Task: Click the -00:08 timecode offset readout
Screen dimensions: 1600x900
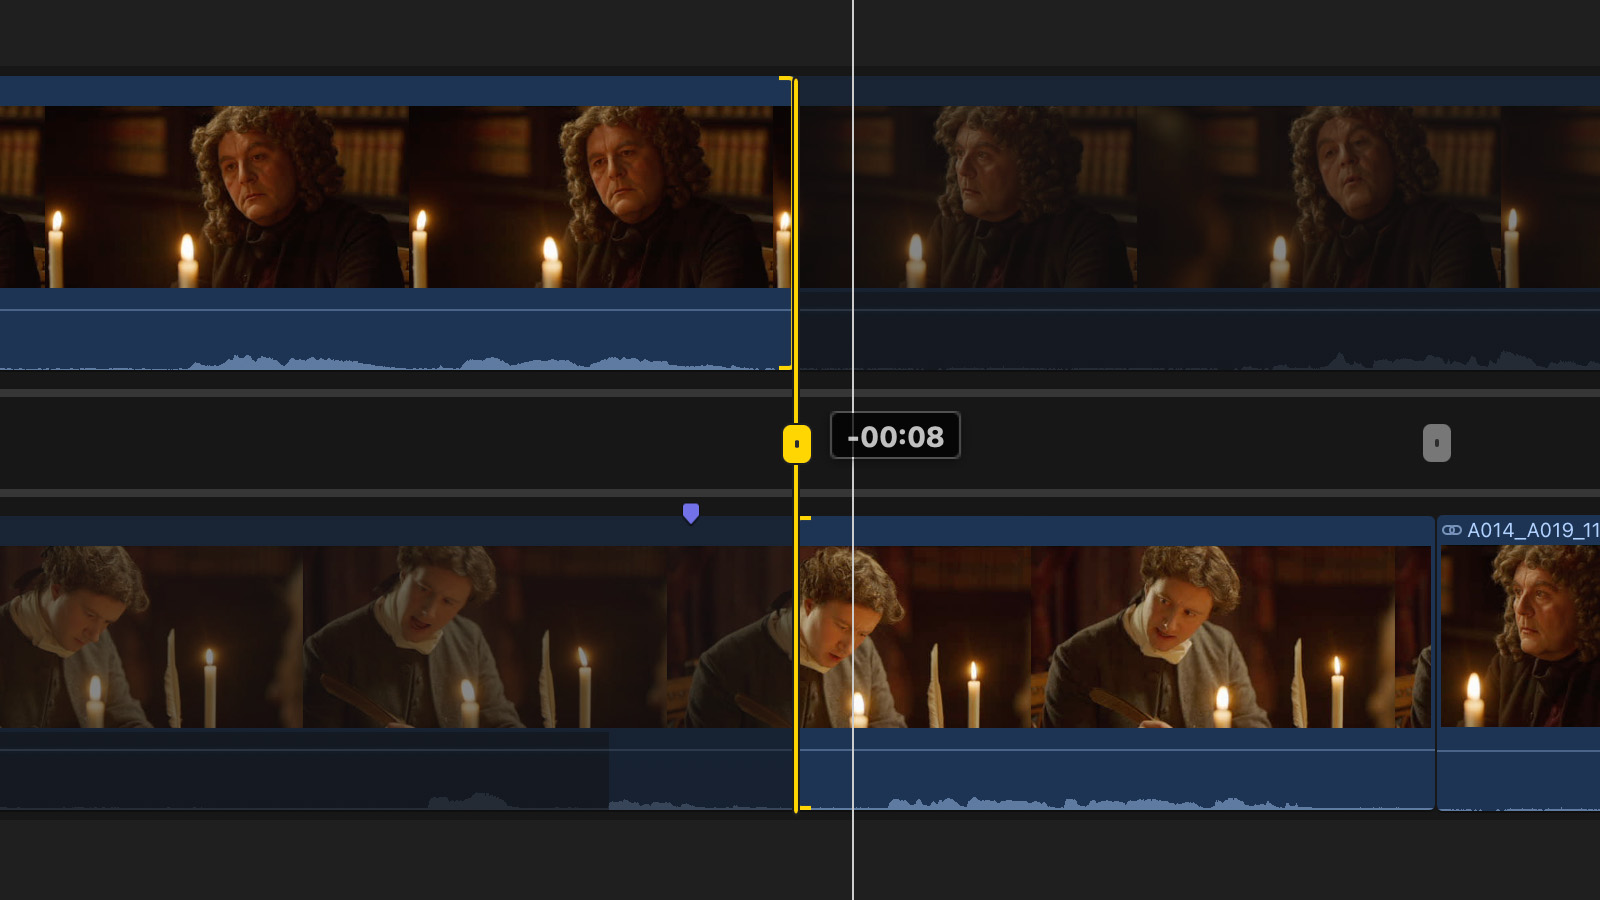Action: (895, 436)
